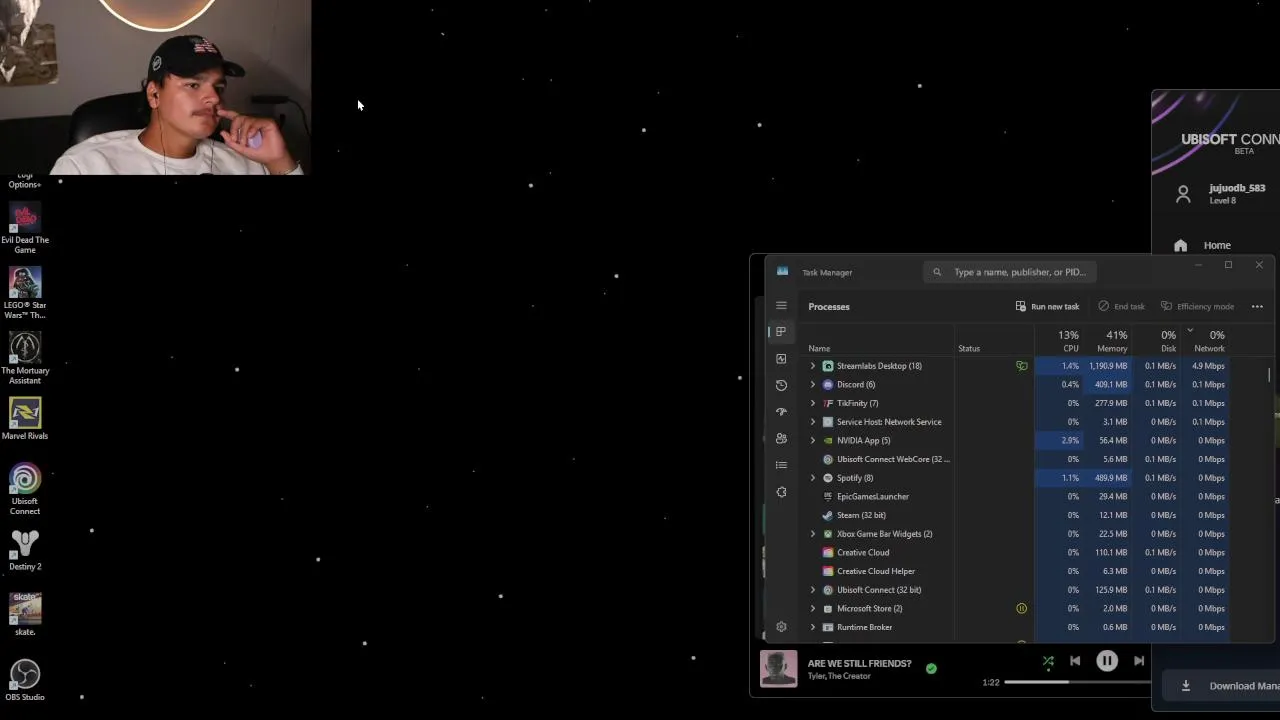Open The Mortuary Assistant desktop shortcut

25,358
